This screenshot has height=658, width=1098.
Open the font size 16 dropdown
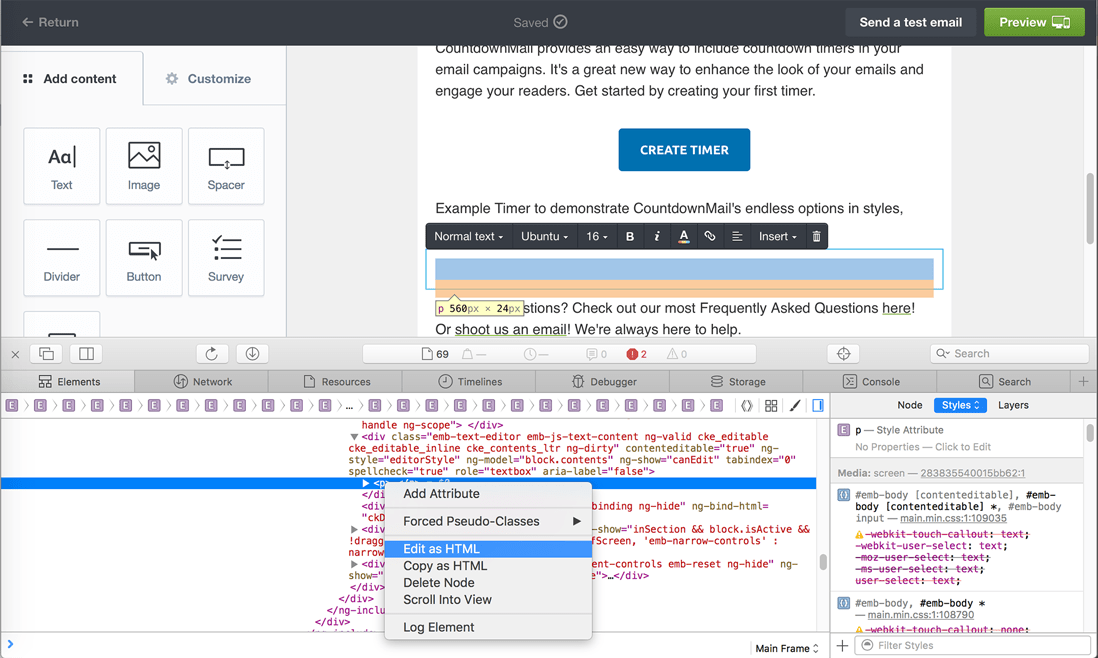[x=597, y=237]
